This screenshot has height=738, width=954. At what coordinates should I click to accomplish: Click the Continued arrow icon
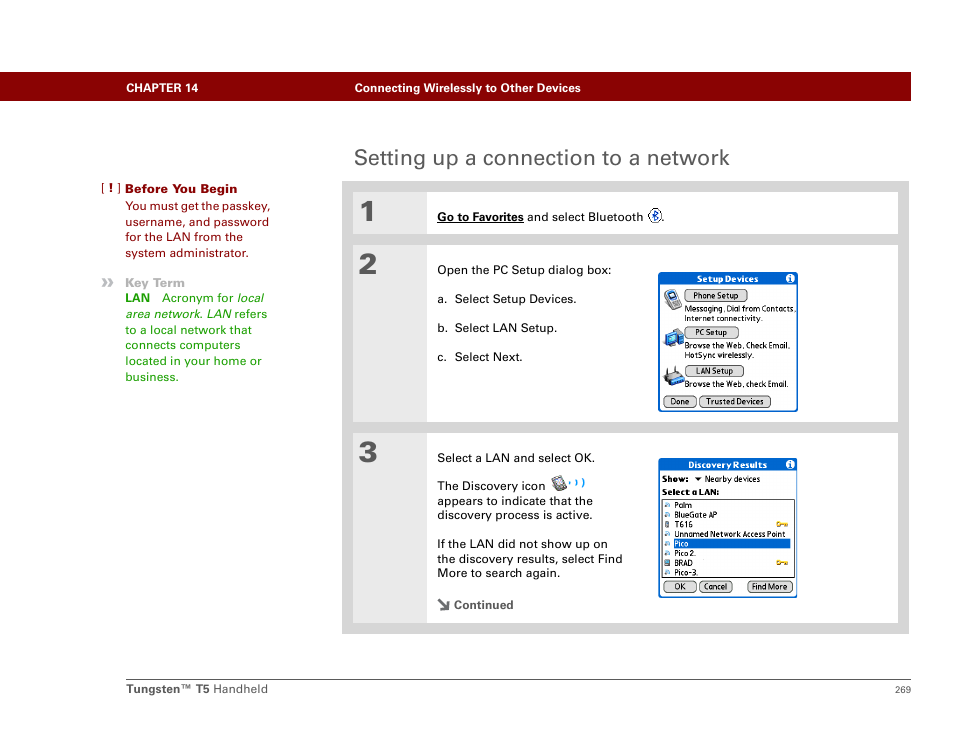pyautogui.click(x=444, y=604)
